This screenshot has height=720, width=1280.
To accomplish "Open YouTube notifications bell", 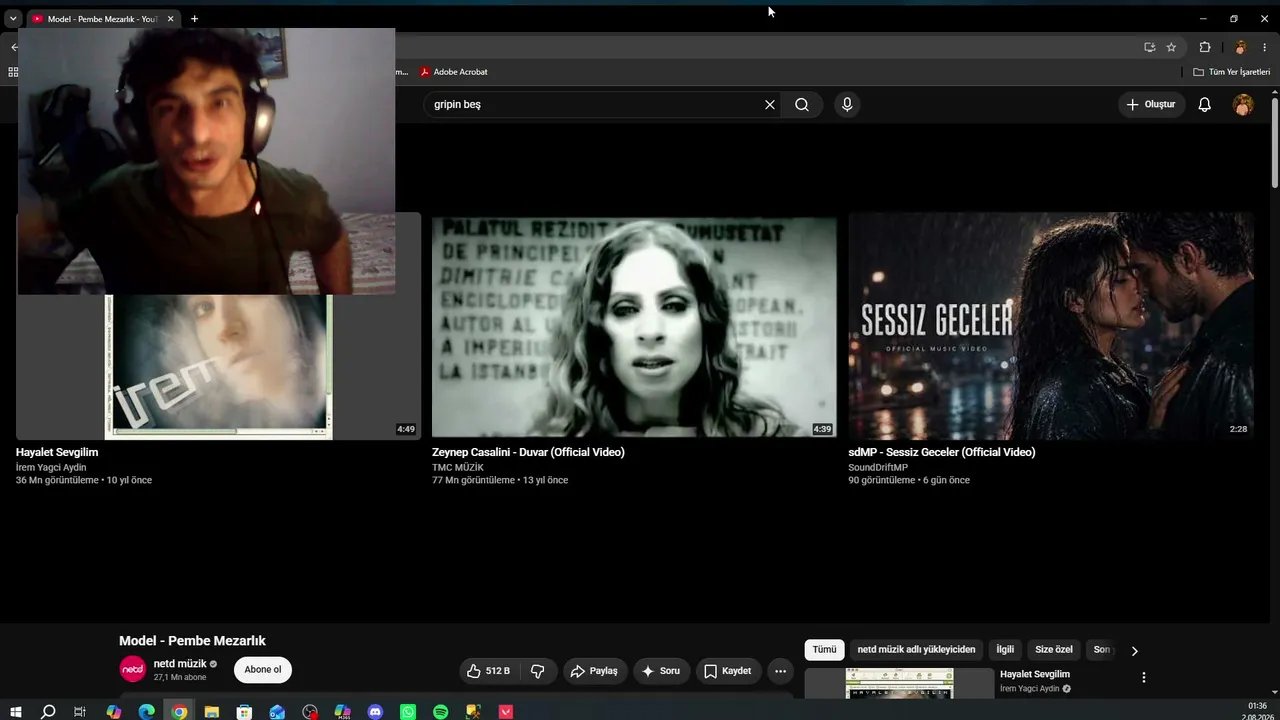I will (1205, 104).
